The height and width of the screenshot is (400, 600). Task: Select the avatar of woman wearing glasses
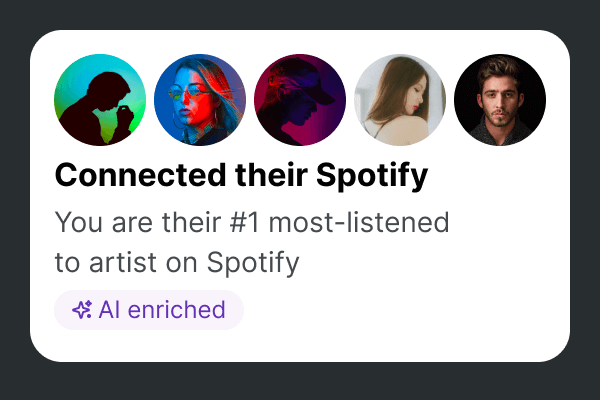tap(200, 100)
